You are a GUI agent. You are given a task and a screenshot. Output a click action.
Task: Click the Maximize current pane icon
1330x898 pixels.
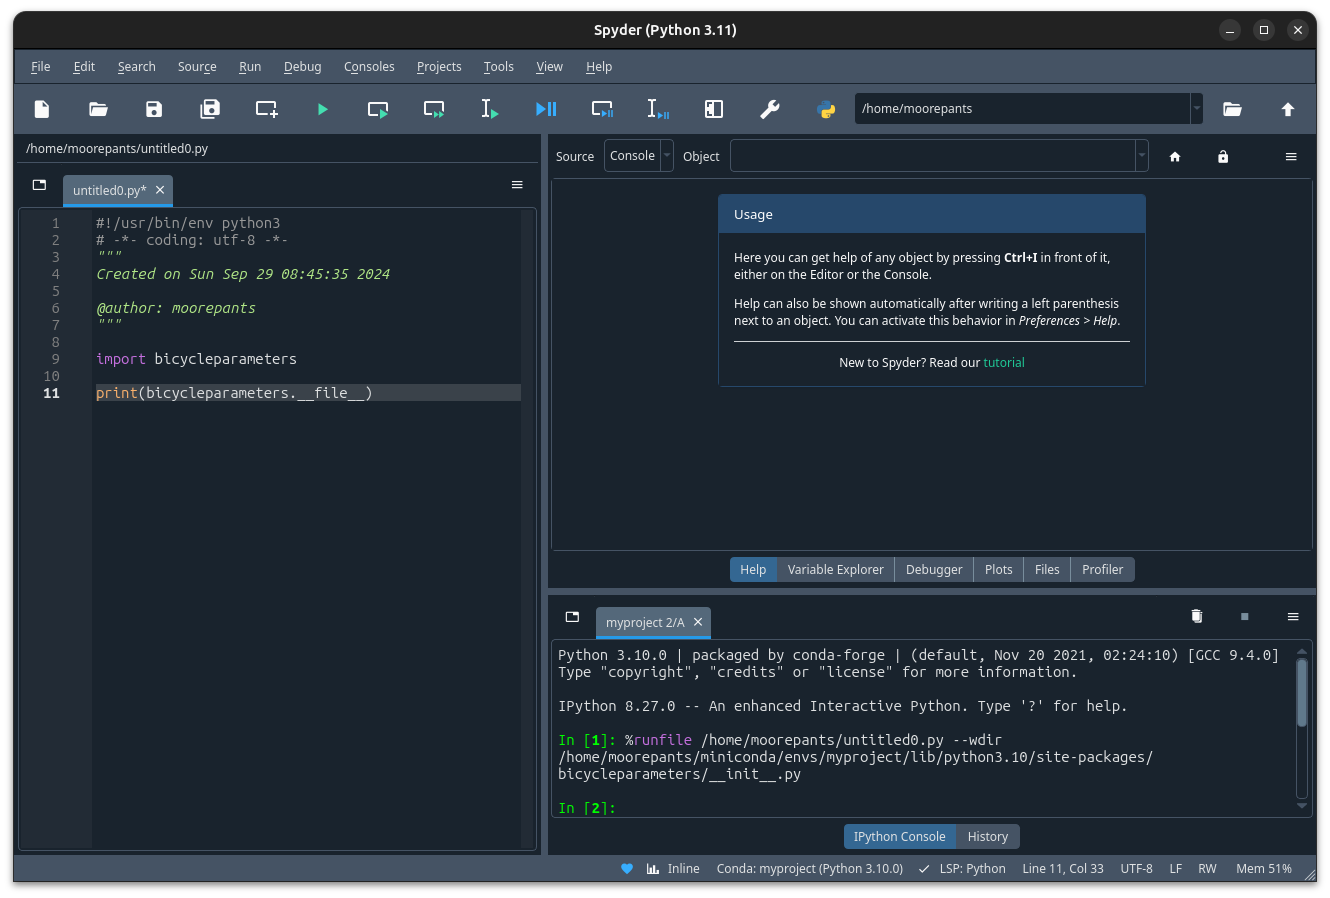coord(714,109)
